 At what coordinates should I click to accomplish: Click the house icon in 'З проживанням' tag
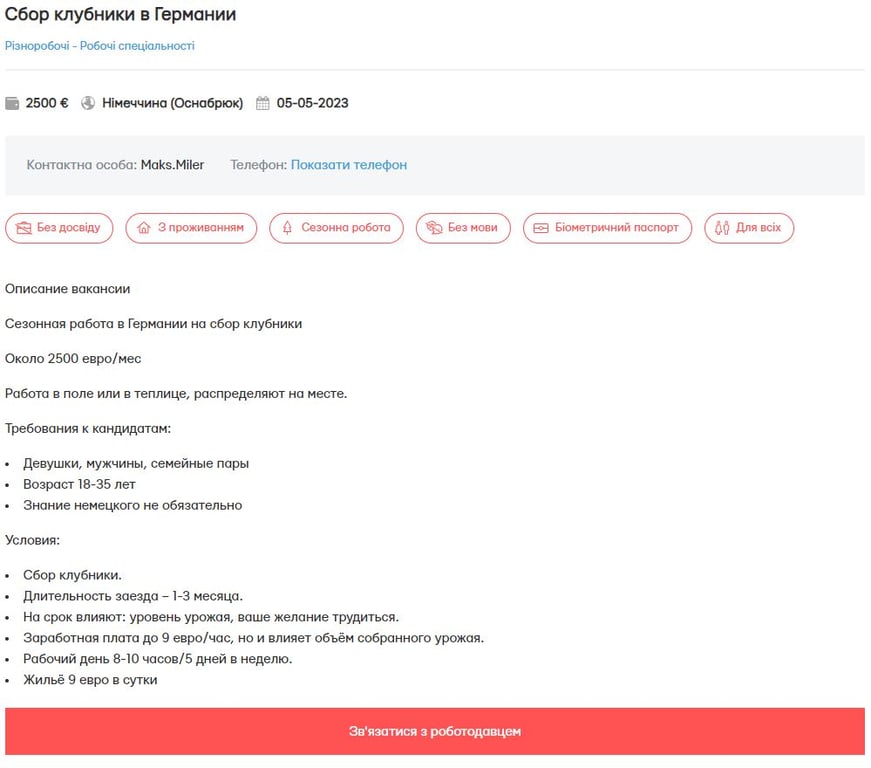click(x=141, y=228)
